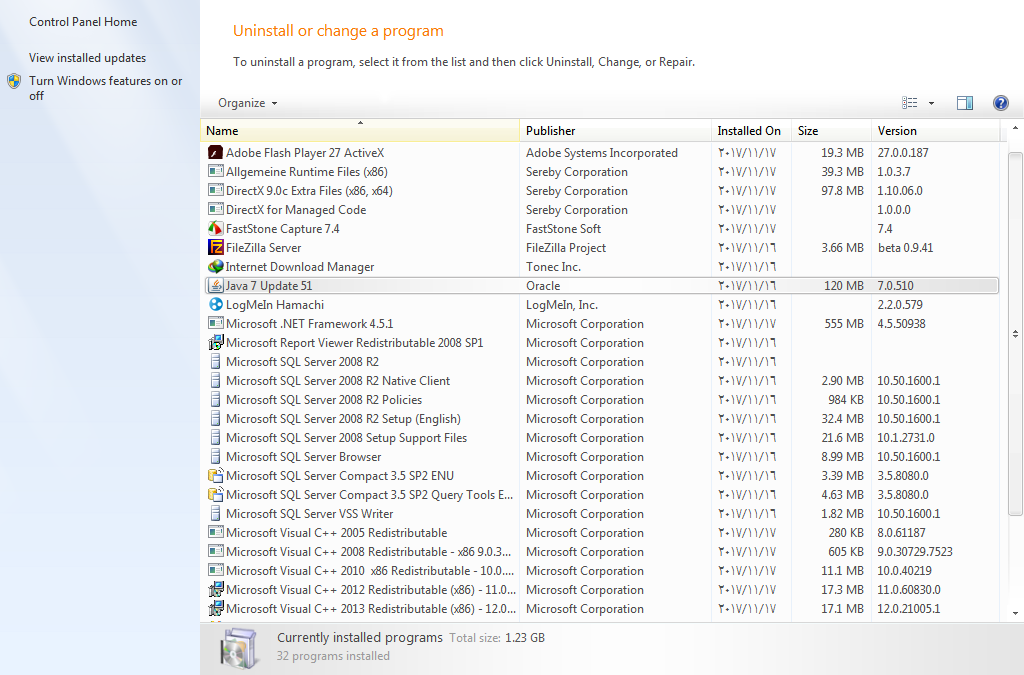This screenshot has width=1024, height=675.
Task: Click the Oracle publisher cell
Action: click(543, 285)
